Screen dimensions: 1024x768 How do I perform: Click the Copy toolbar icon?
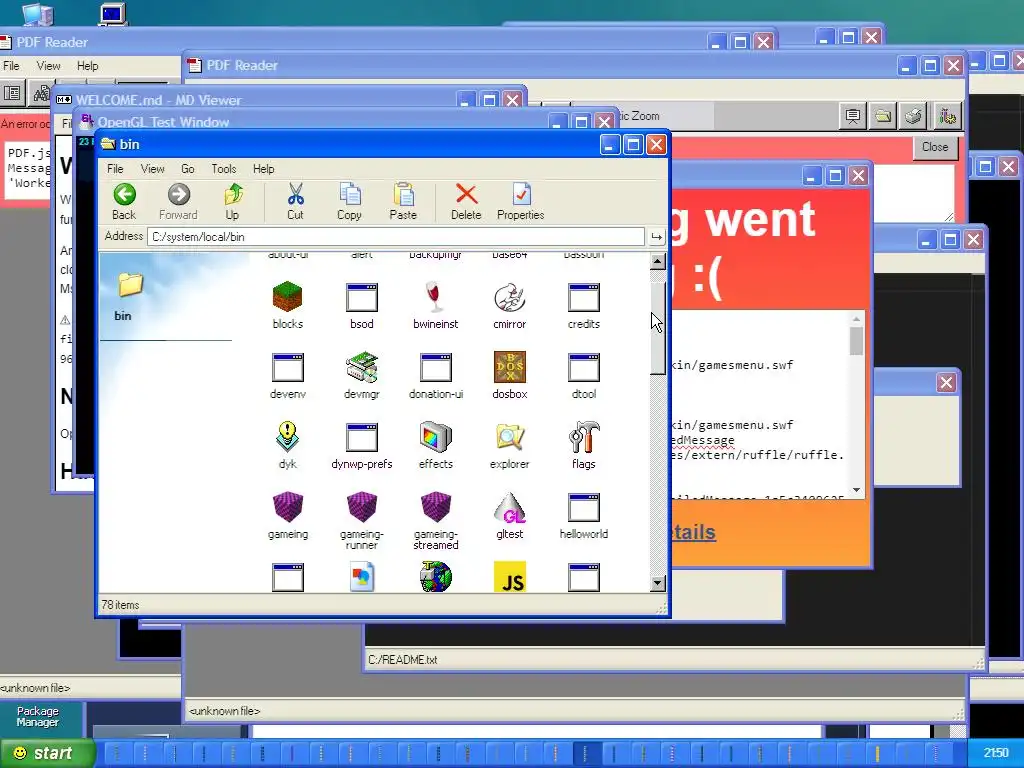[349, 201]
